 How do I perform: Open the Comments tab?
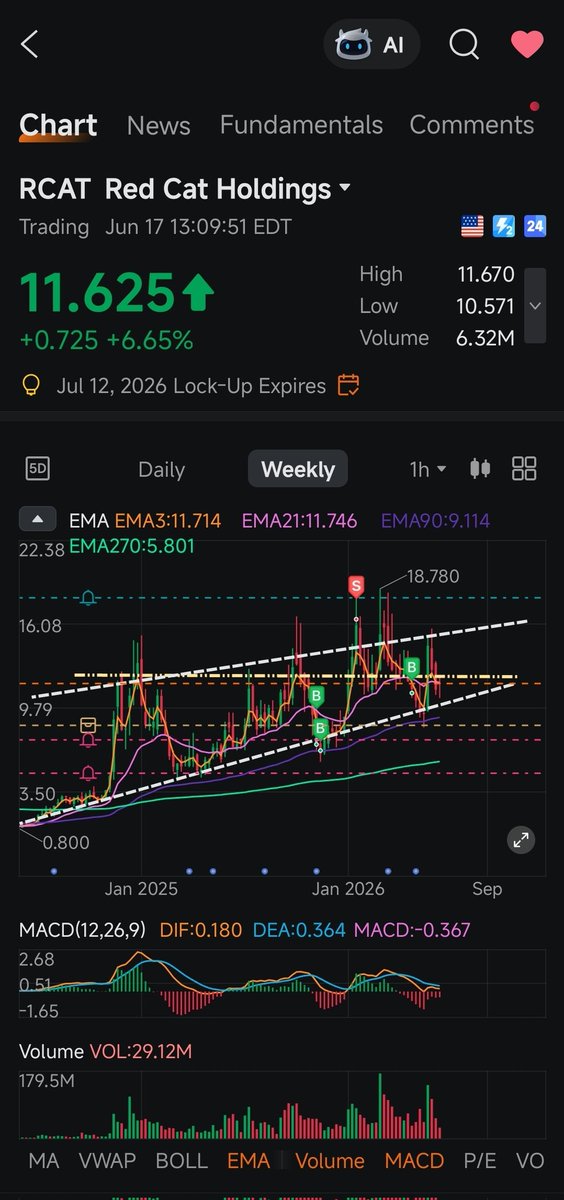472,125
